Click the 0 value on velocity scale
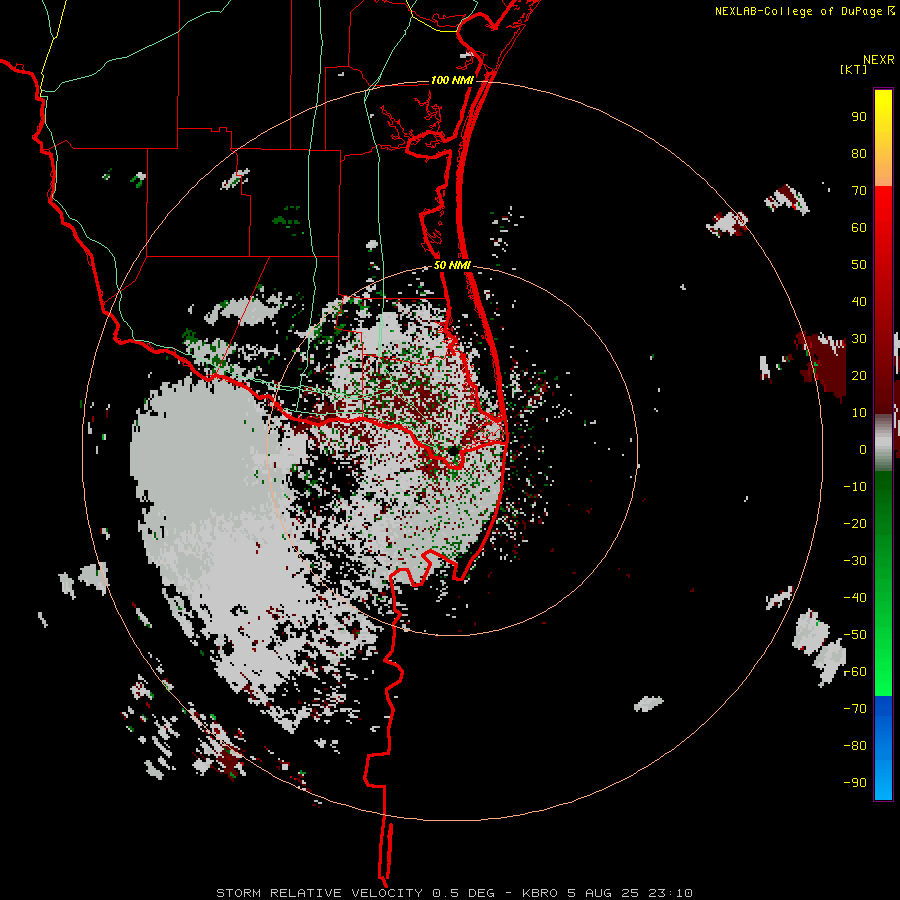 (x=863, y=449)
